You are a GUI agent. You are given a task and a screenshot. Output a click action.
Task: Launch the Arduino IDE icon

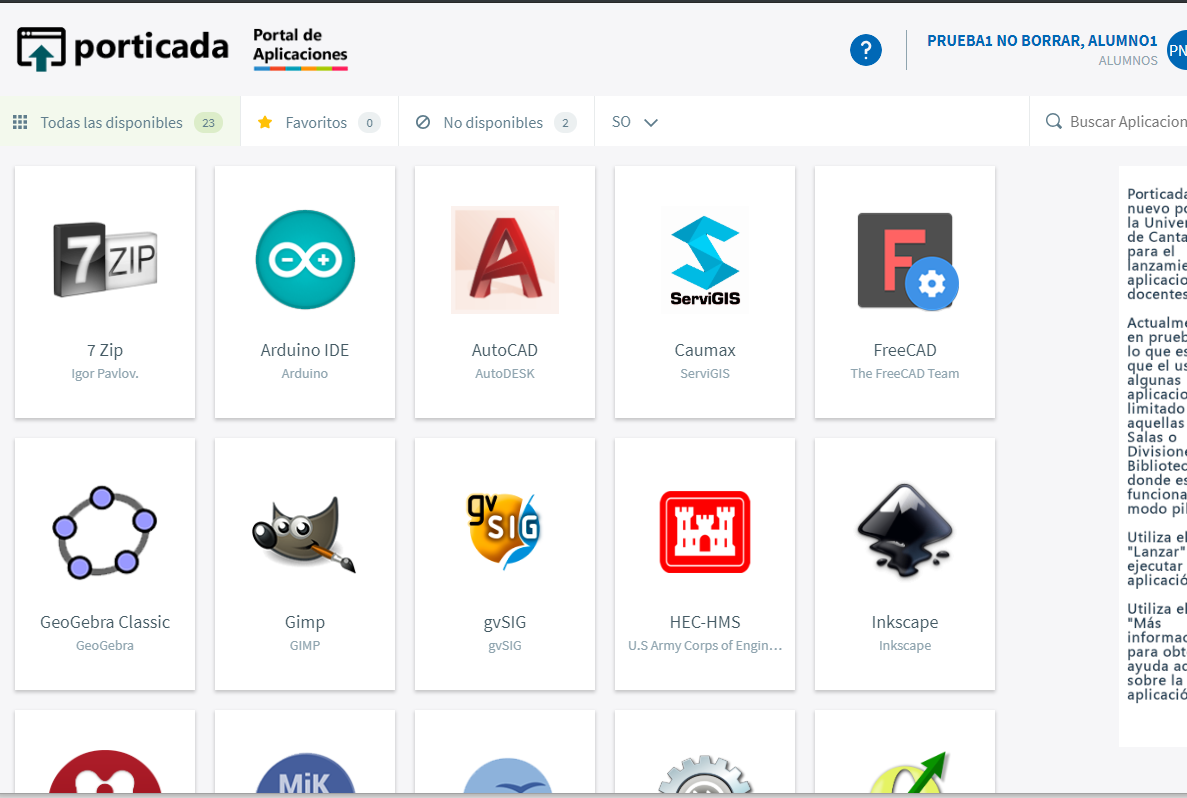point(305,260)
